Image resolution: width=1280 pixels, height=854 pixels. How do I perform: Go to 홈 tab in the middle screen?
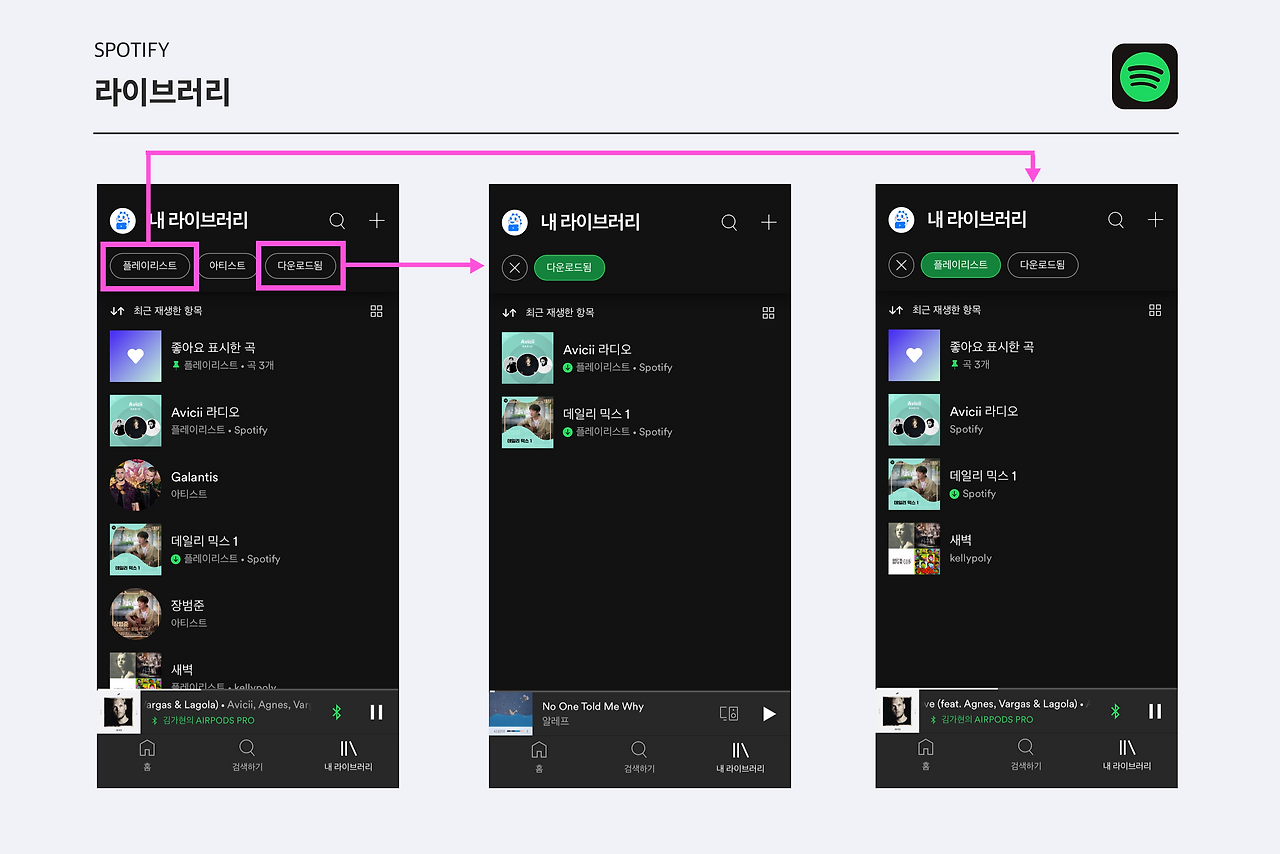tap(539, 756)
